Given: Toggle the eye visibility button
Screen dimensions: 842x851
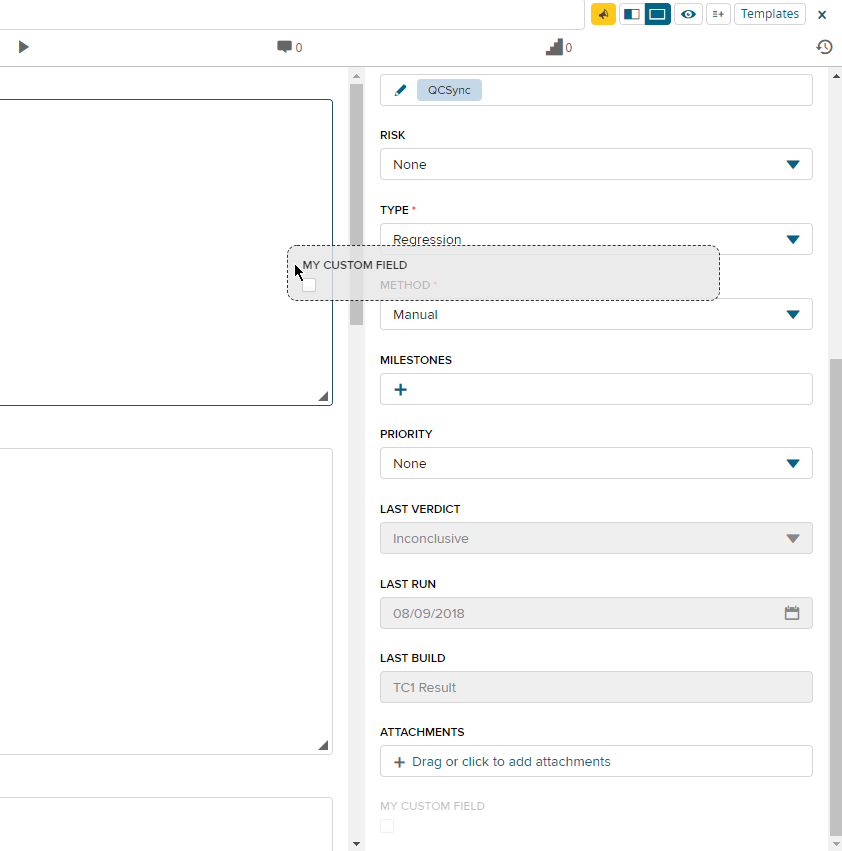Looking at the screenshot, I should [688, 14].
